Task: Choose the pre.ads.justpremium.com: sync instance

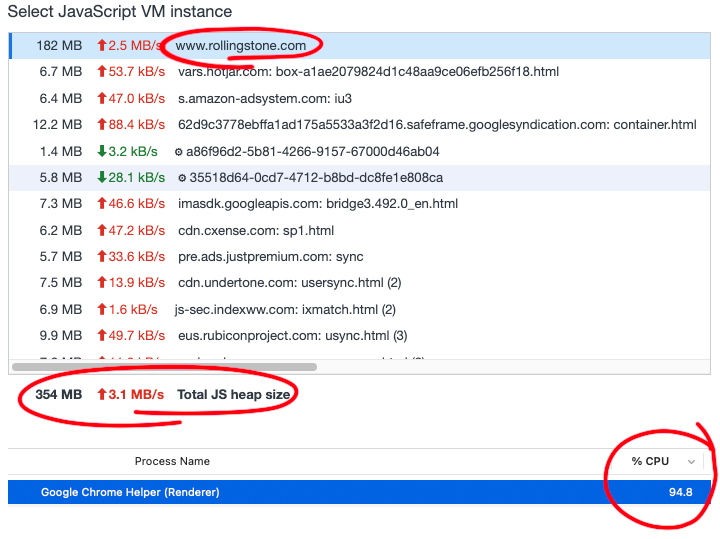Action: pos(360,257)
